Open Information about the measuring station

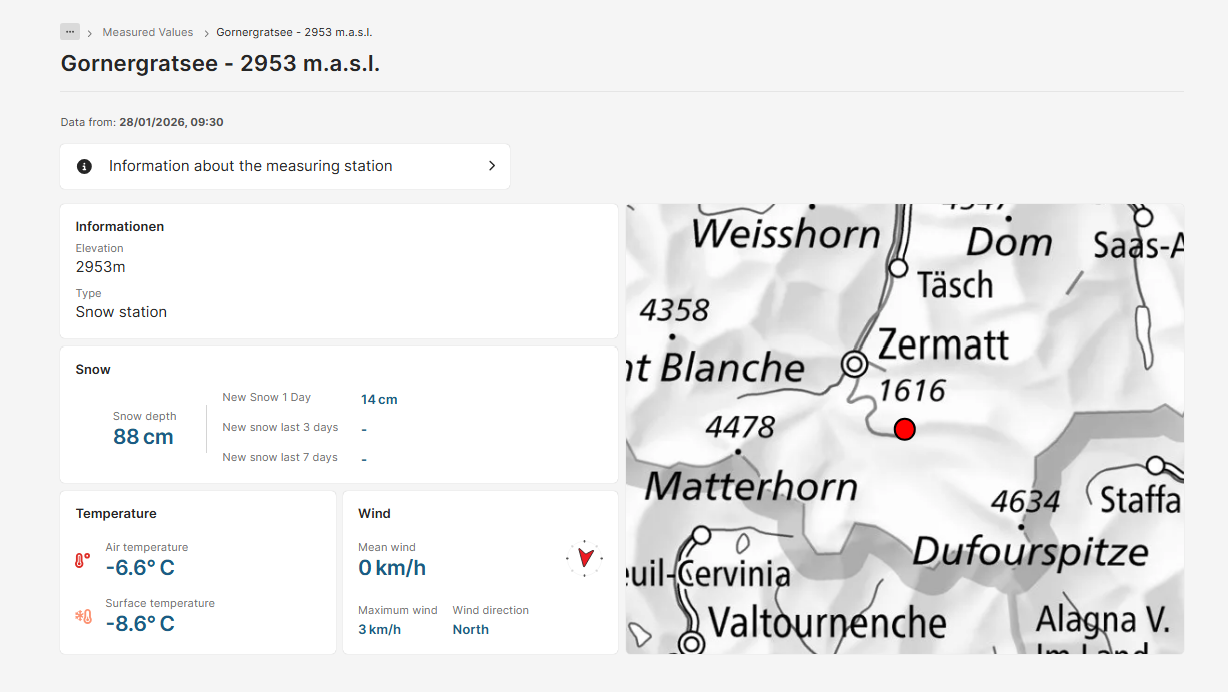coord(250,166)
